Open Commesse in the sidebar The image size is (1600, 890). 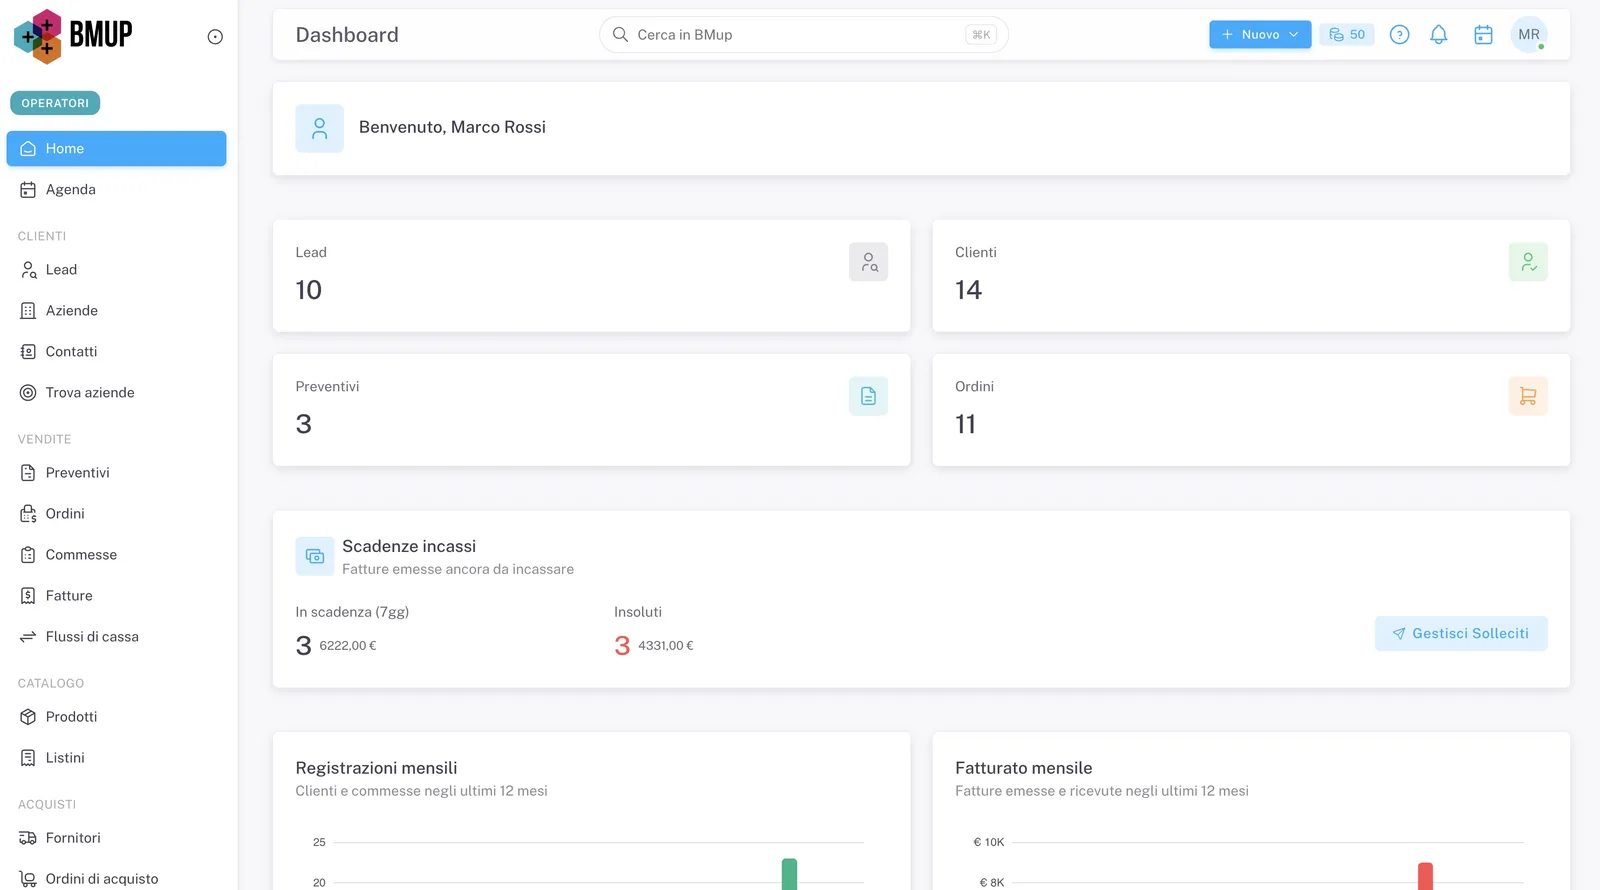click(x=116, y=555)
